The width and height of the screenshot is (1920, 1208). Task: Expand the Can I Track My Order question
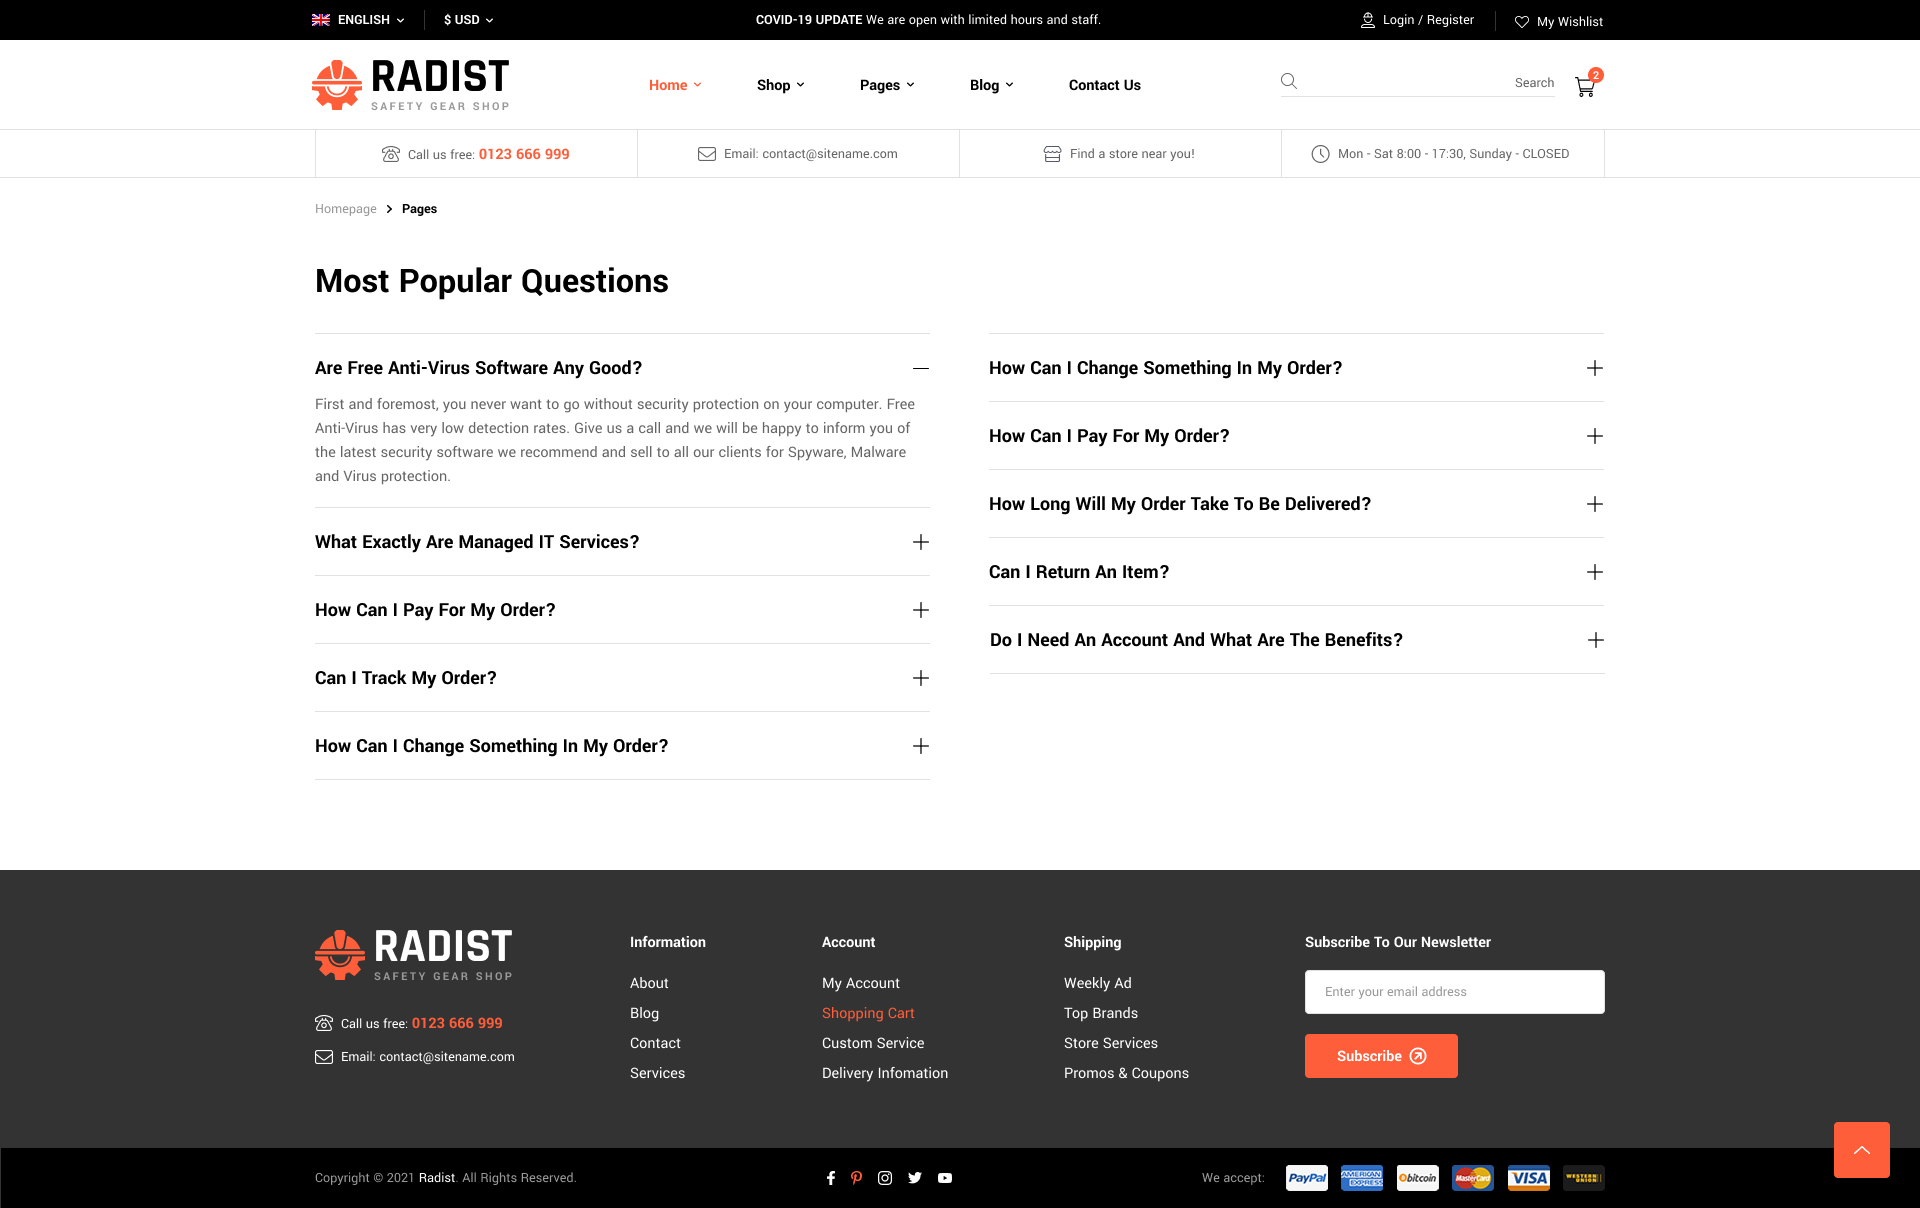[x=921, y=678]
